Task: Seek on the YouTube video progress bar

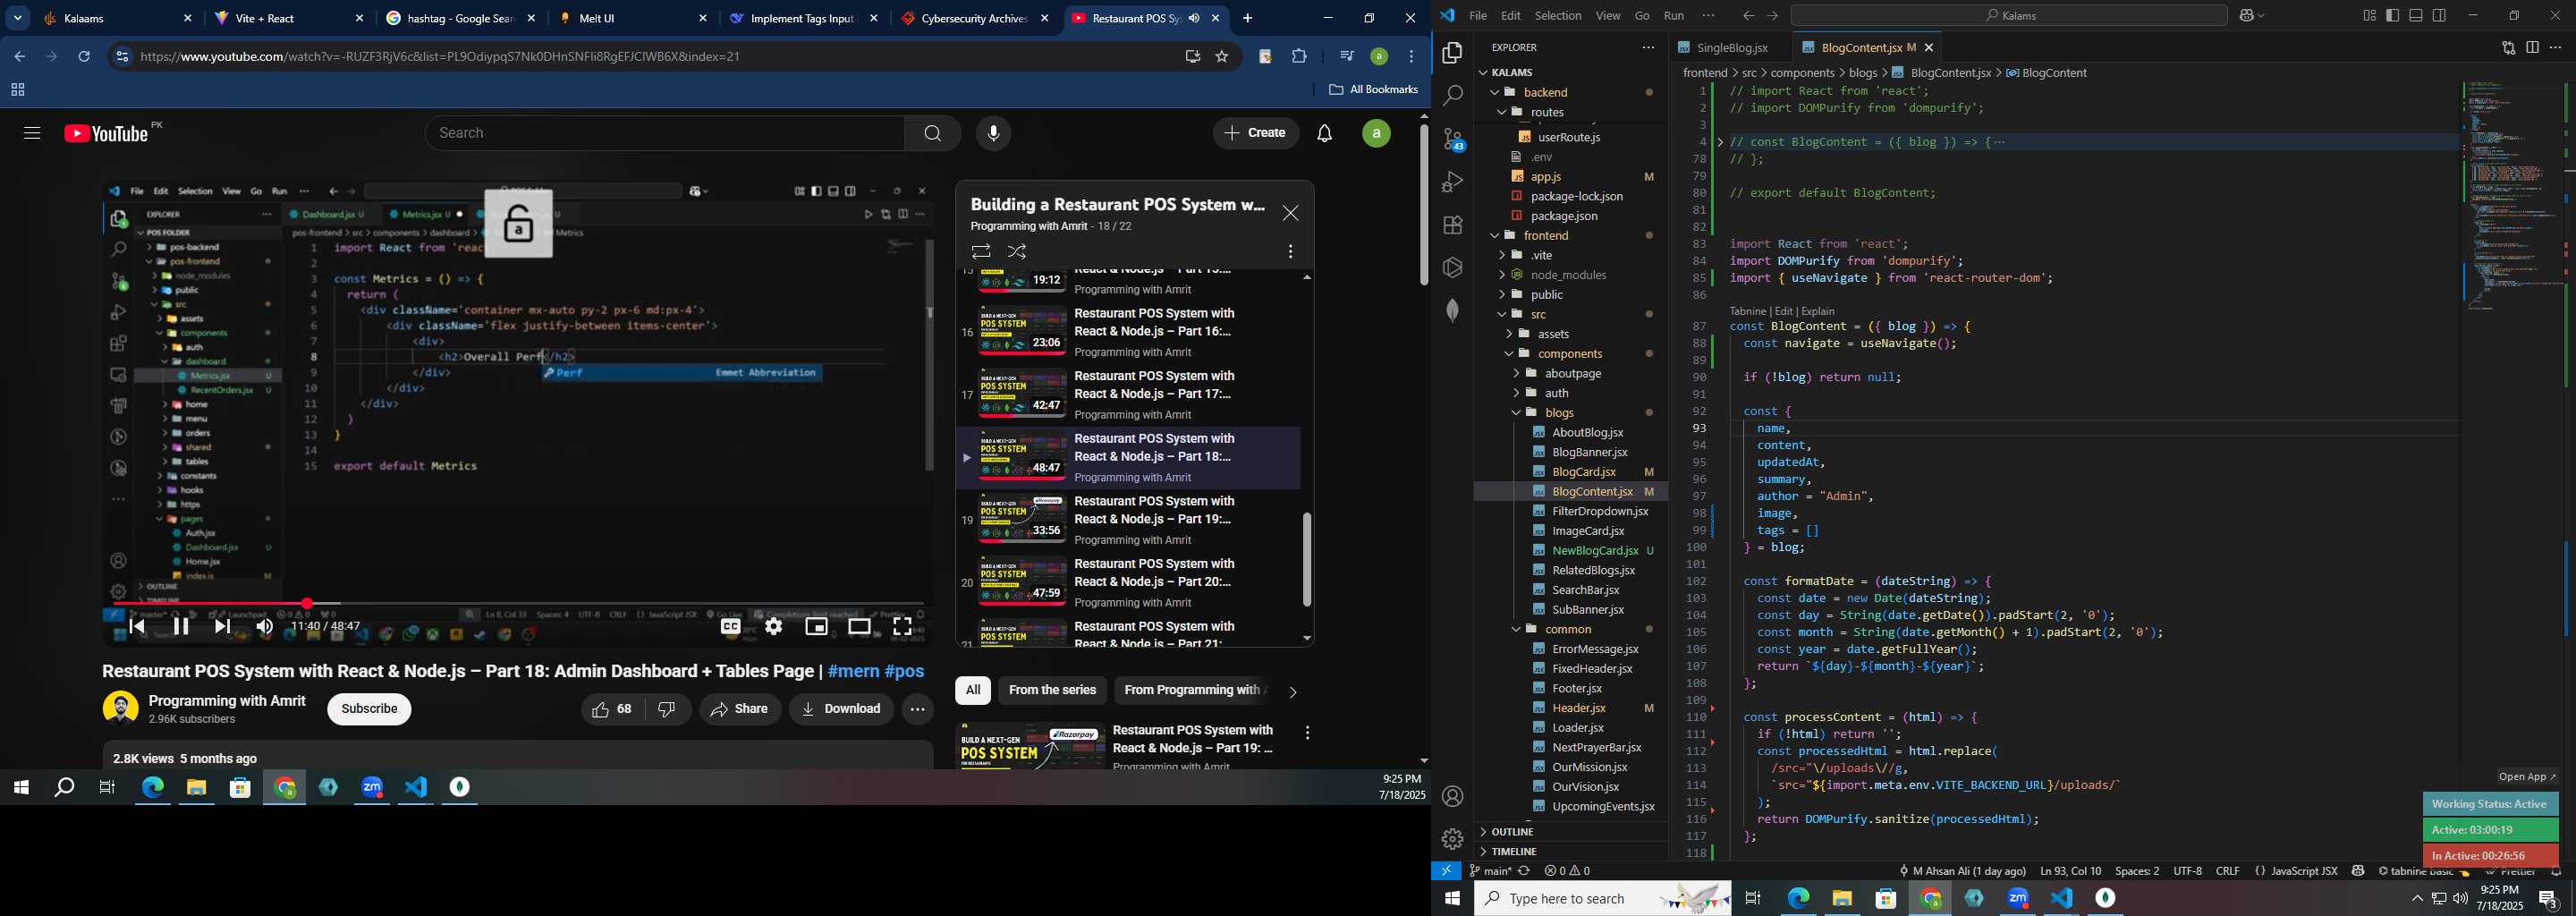Action: (518, 603)
